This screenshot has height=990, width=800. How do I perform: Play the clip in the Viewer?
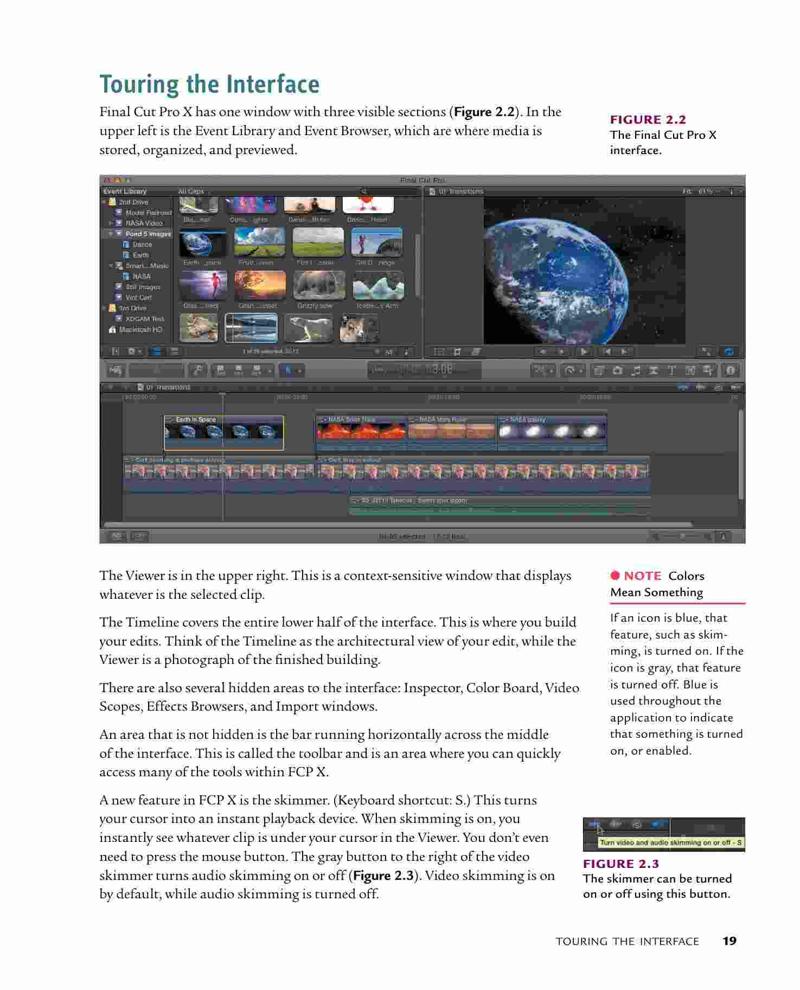584,352
